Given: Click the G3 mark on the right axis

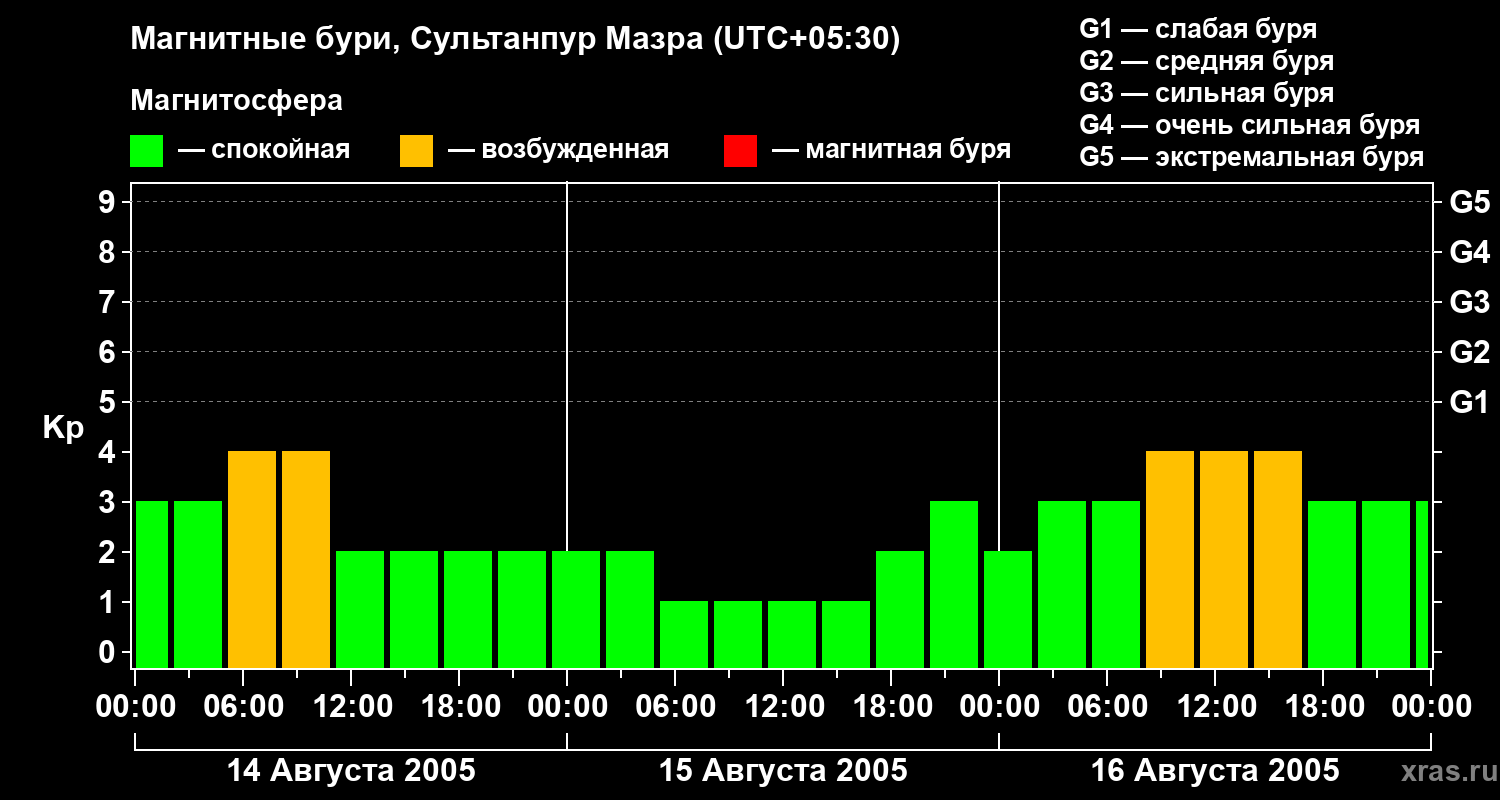Looking at the screenshot, I should (x=1470, y=302).
